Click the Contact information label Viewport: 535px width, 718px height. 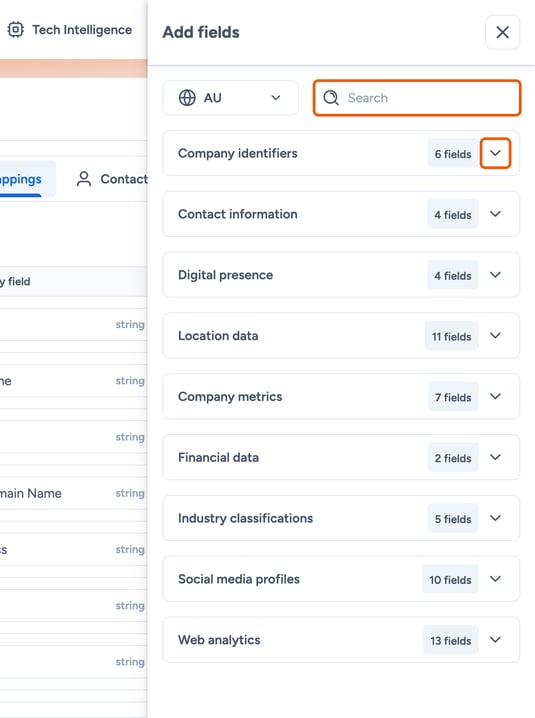(238, 214)
